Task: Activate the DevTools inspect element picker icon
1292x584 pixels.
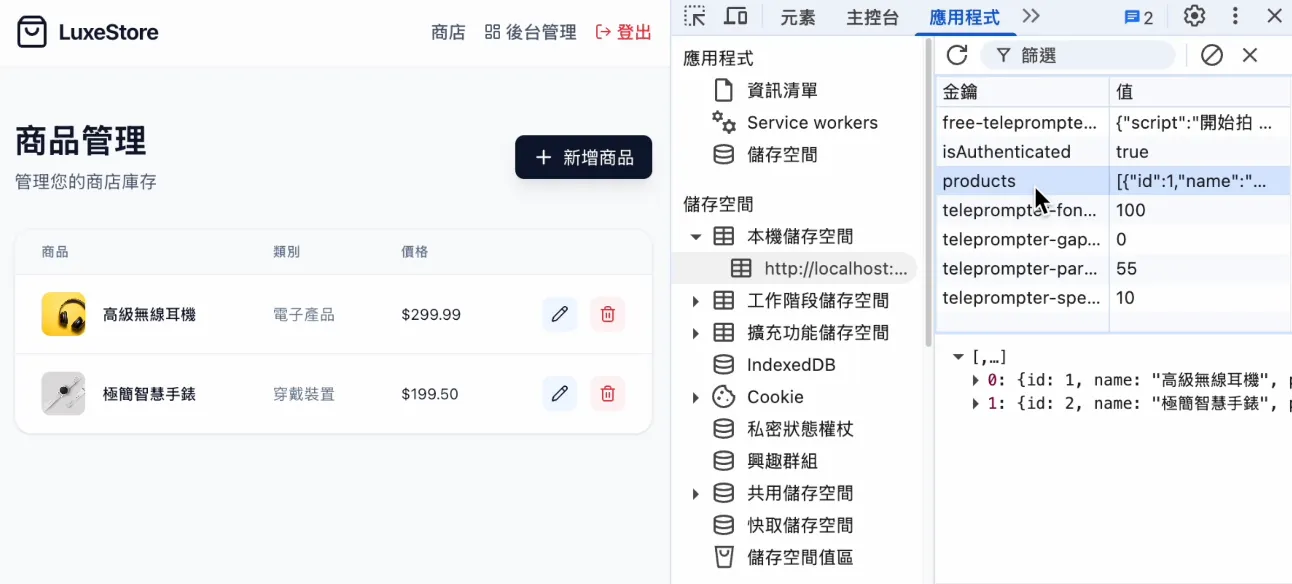Action: point(694,16)
